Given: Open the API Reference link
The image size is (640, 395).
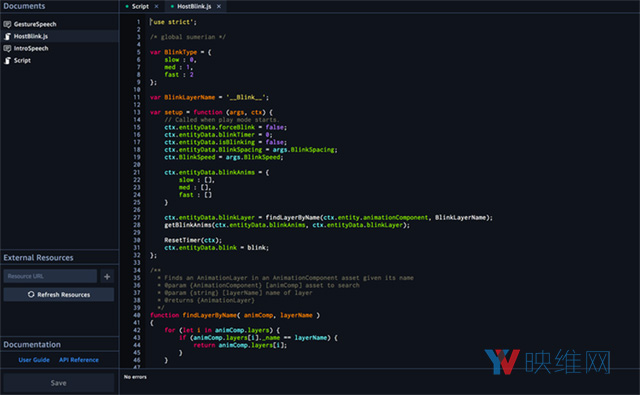Looking at the screenshot, I should click(x=79, y=360).
